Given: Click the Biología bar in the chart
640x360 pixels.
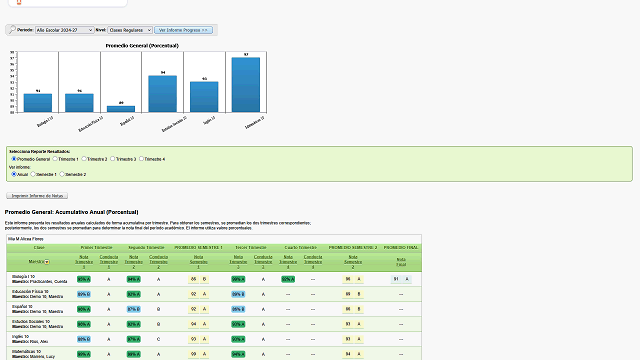Looking at the screenshot, I should tap(38, 103).
